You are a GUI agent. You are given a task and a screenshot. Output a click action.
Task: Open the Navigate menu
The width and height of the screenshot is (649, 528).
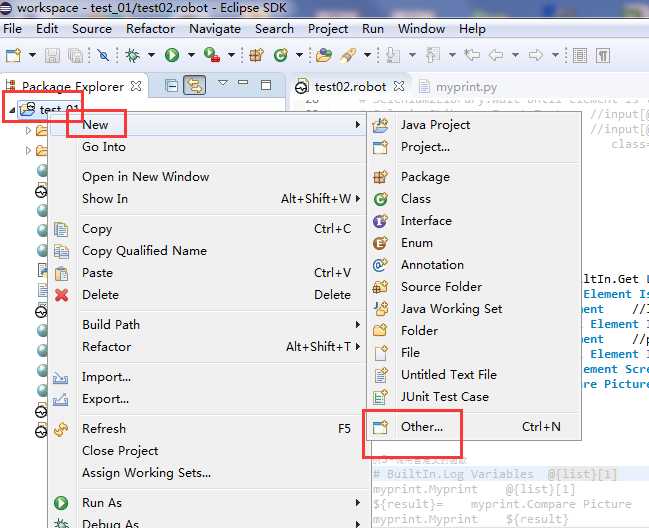pyautogui.click(x=215, y=29)
